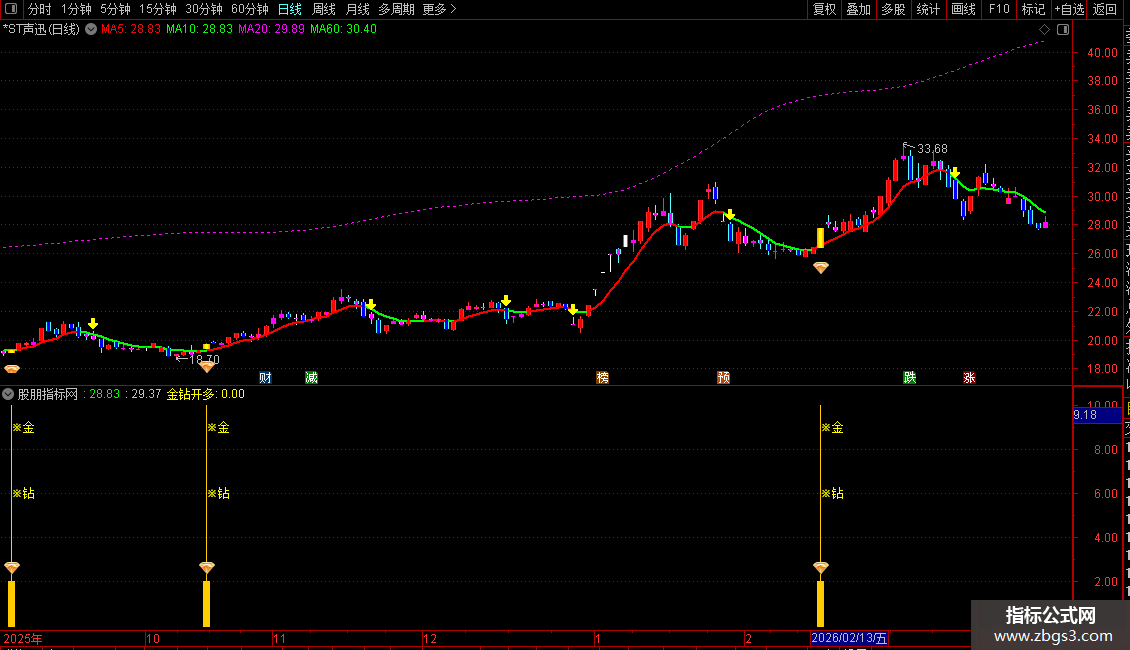Click the 金钻开多: 0.00 value label
This screenshot has width=1130, height=650.
click(x=206, y=394)
